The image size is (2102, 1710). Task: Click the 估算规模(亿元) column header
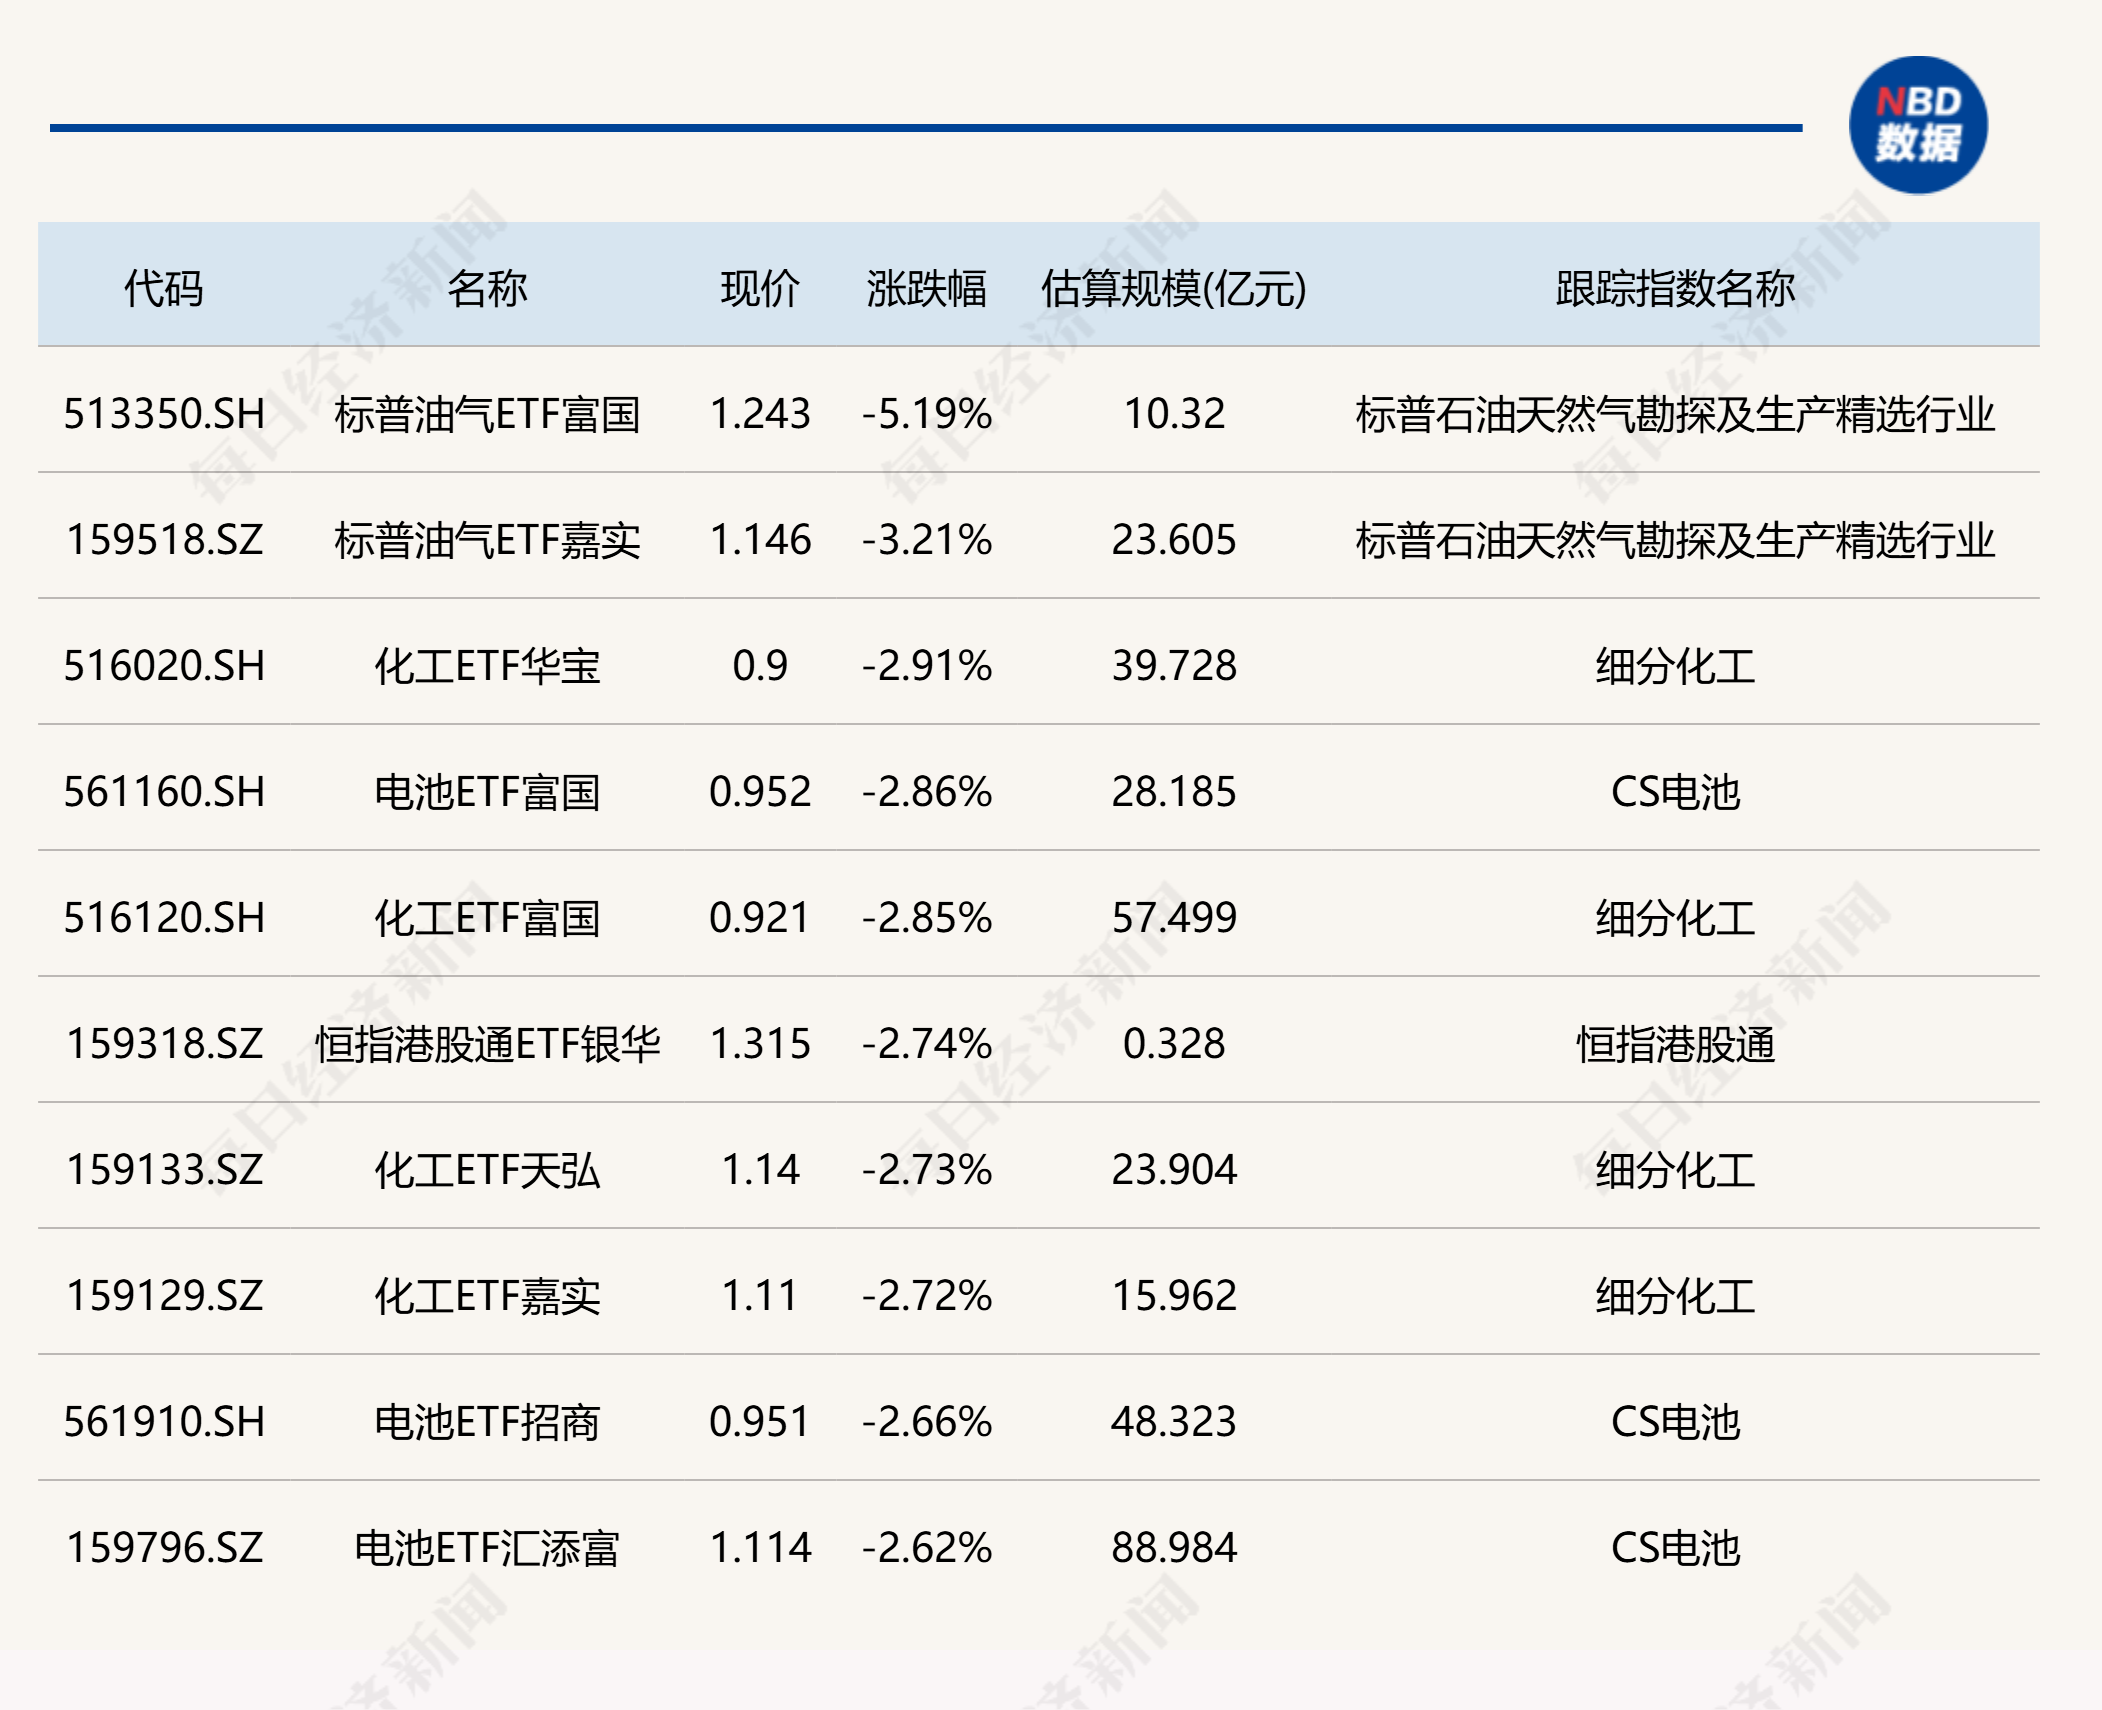click(1174, 289)
